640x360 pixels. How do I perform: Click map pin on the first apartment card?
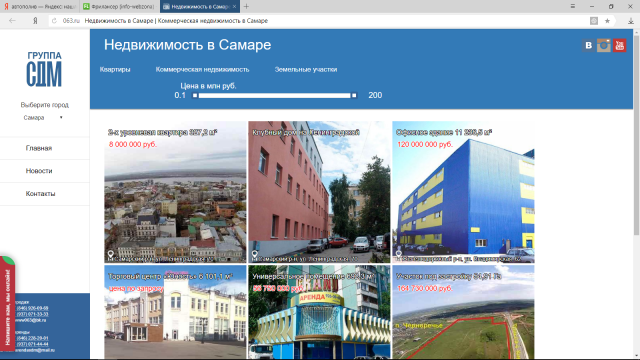click(111, 254)
